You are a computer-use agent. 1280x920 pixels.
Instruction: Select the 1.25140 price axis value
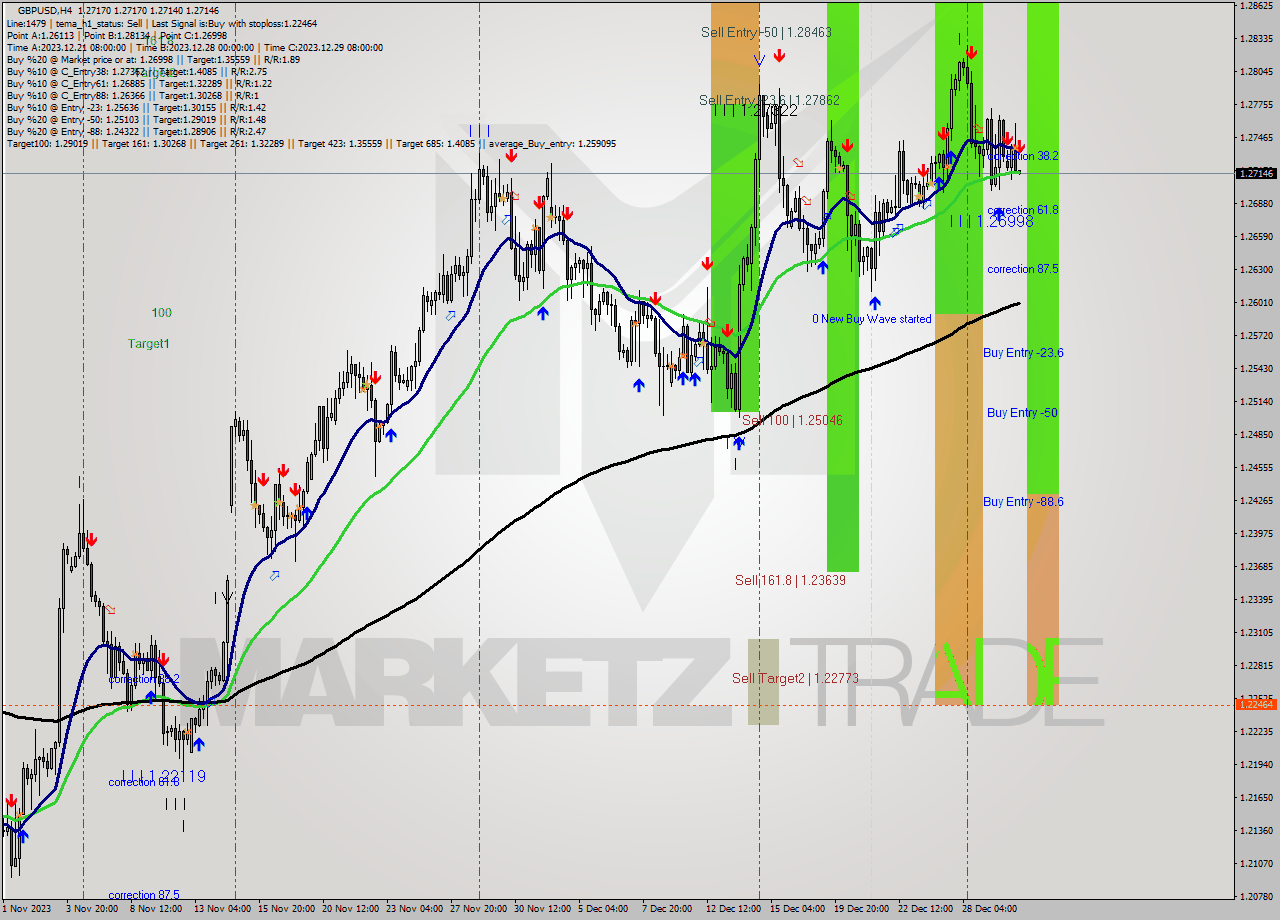pyautogui.click(x=1256, y=401)
